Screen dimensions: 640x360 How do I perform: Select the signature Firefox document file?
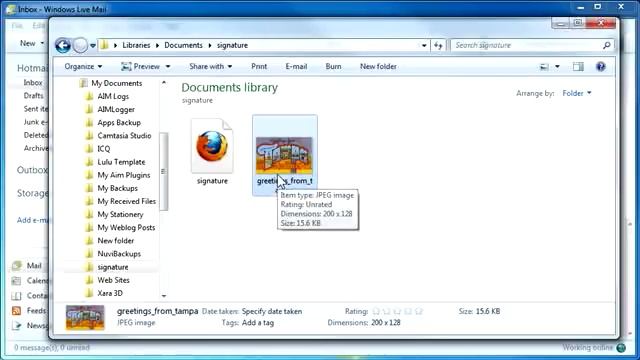pyautogui.click(x=212, y=152)
